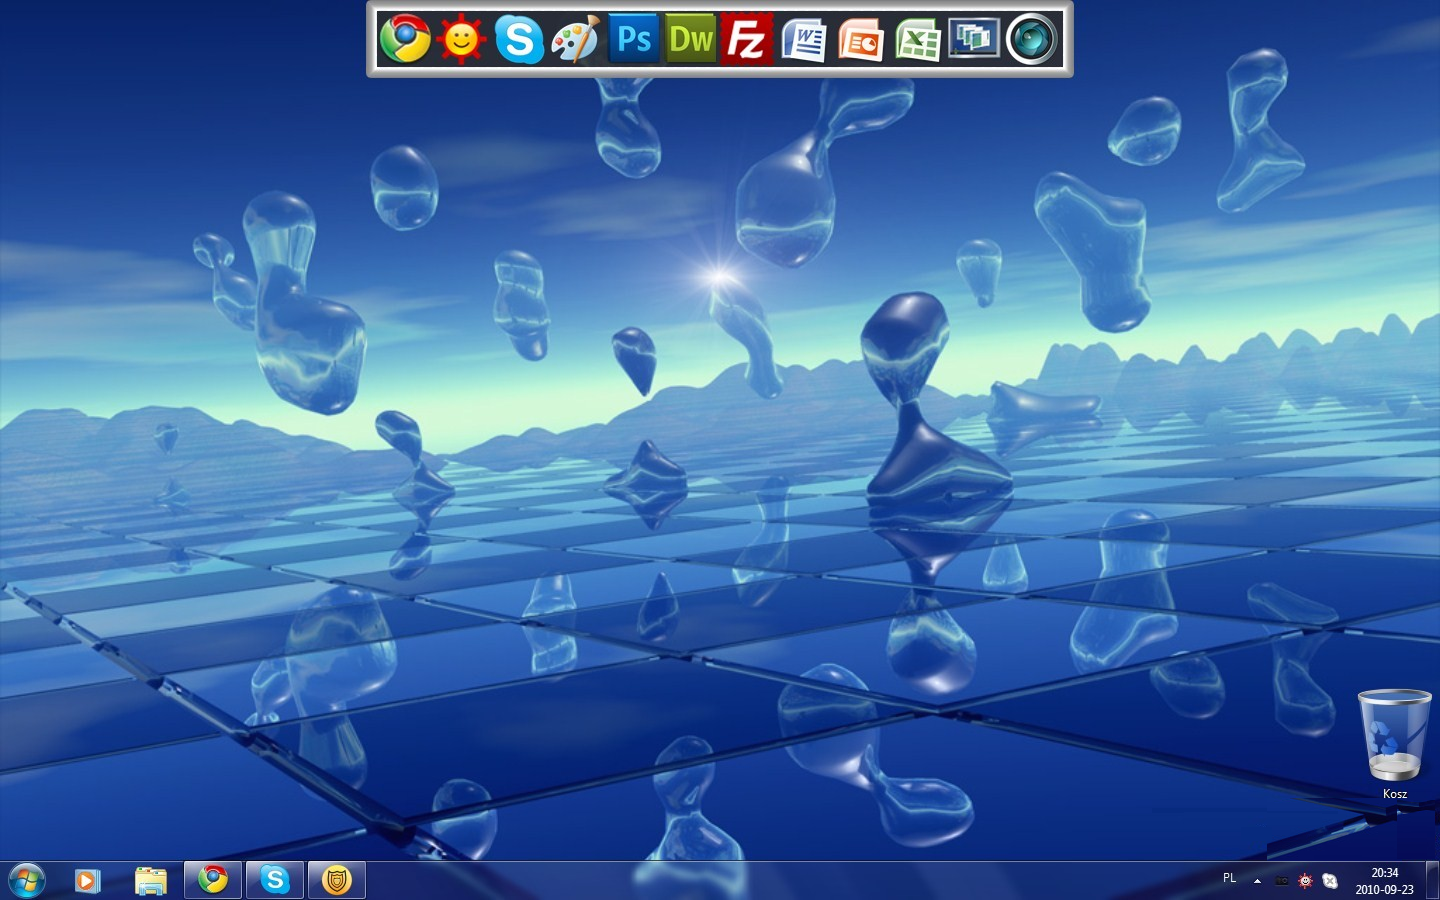Image resolution: width=1440 pixels, height=900 pixels.
Task: Open the paint palette app in the dock
Action: click(576, 40)
